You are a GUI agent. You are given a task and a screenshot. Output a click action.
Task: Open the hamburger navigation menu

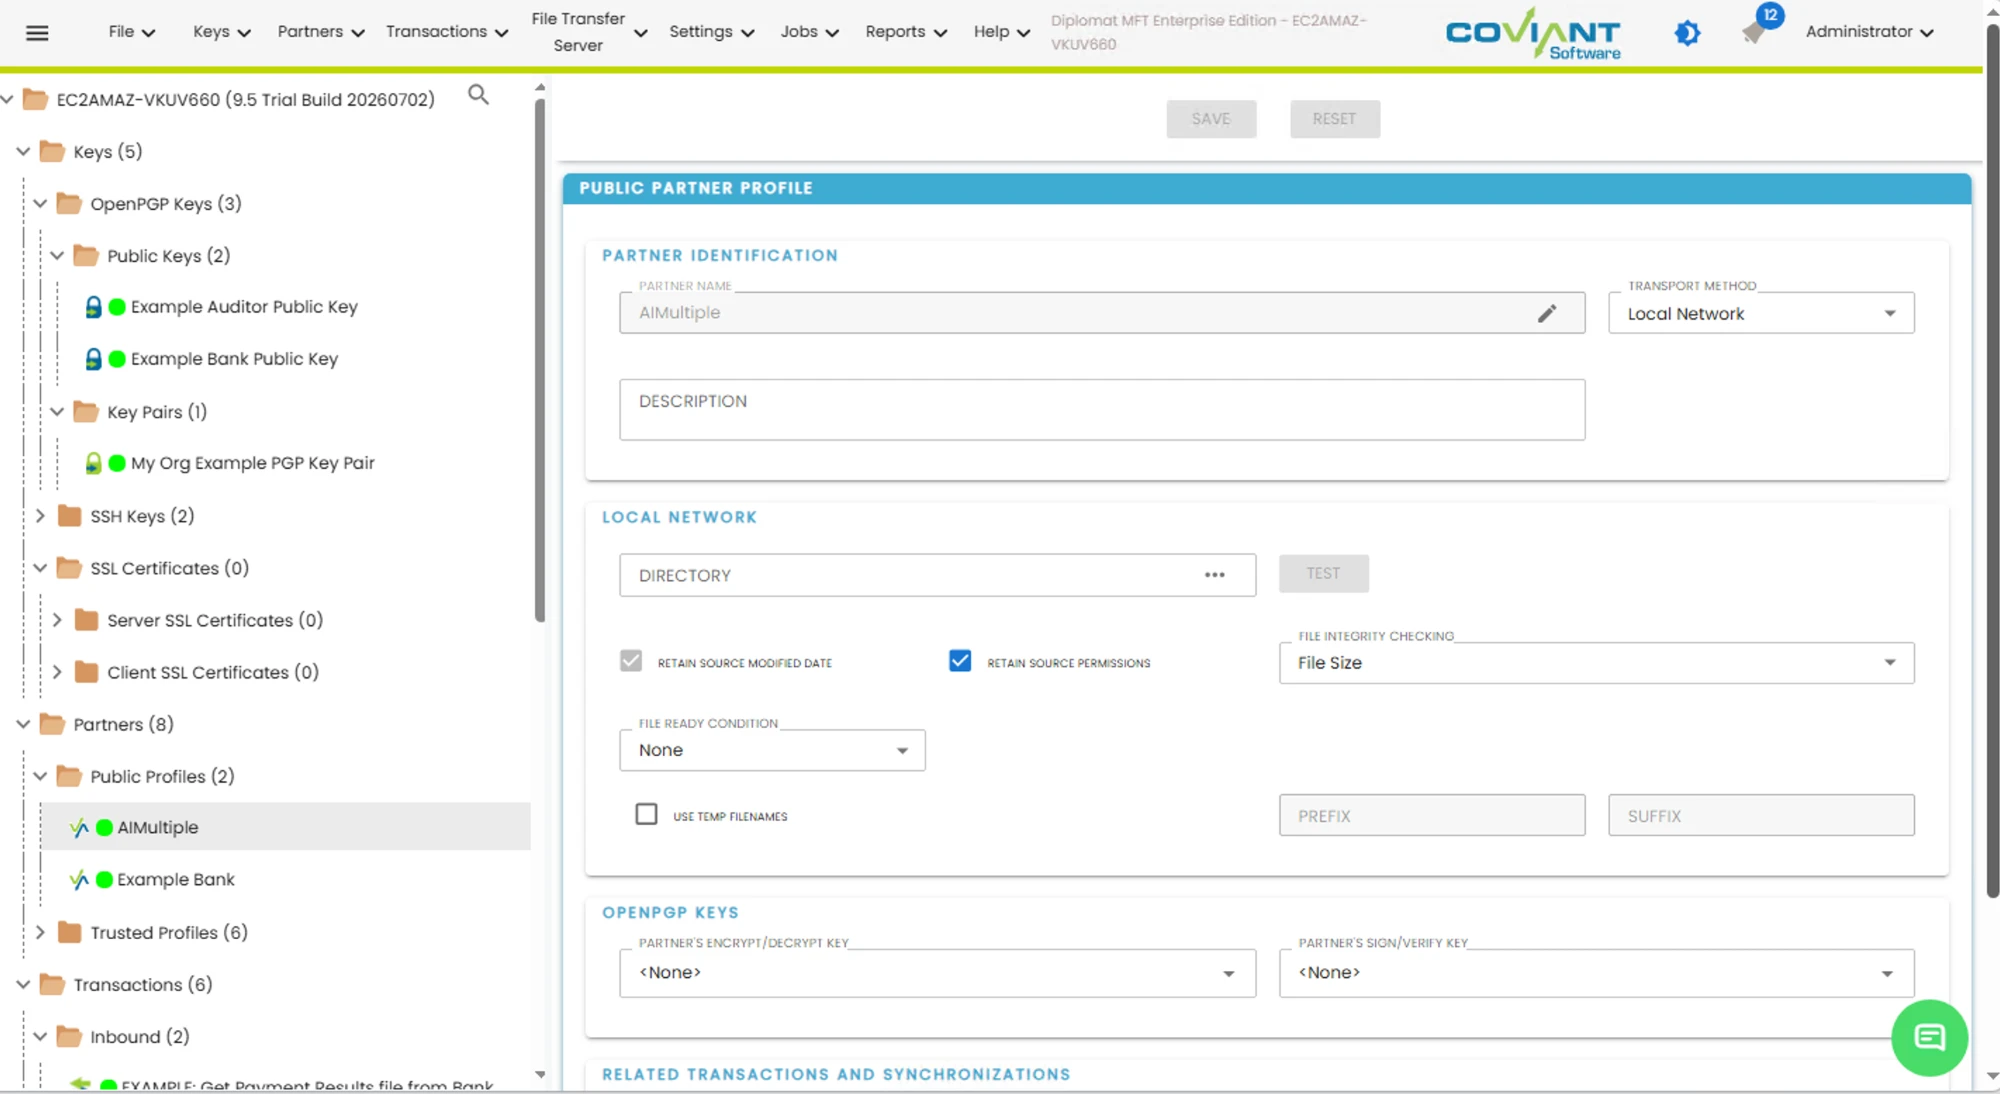(37, 33)
